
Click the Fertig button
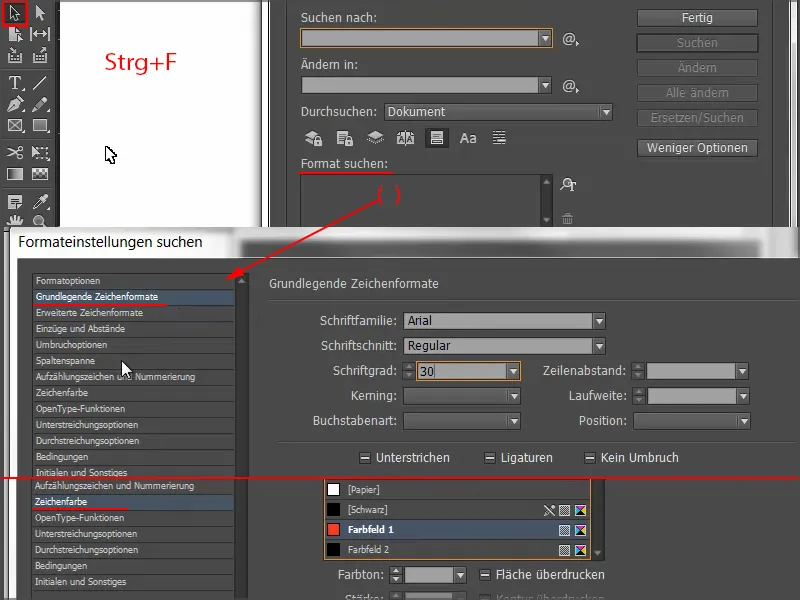697,18
